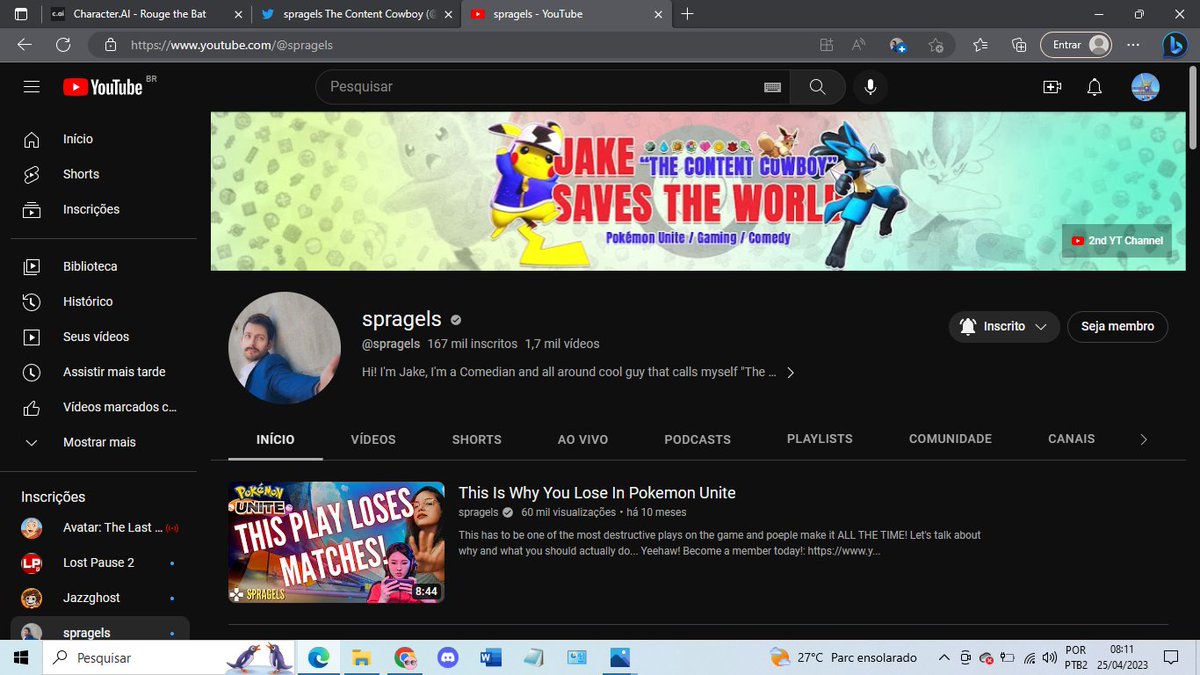Image resolution: width=1200 pixels, height=675 pixels.
Task: Open the weather widget 27°C
Action: click(x=843, y=657)
